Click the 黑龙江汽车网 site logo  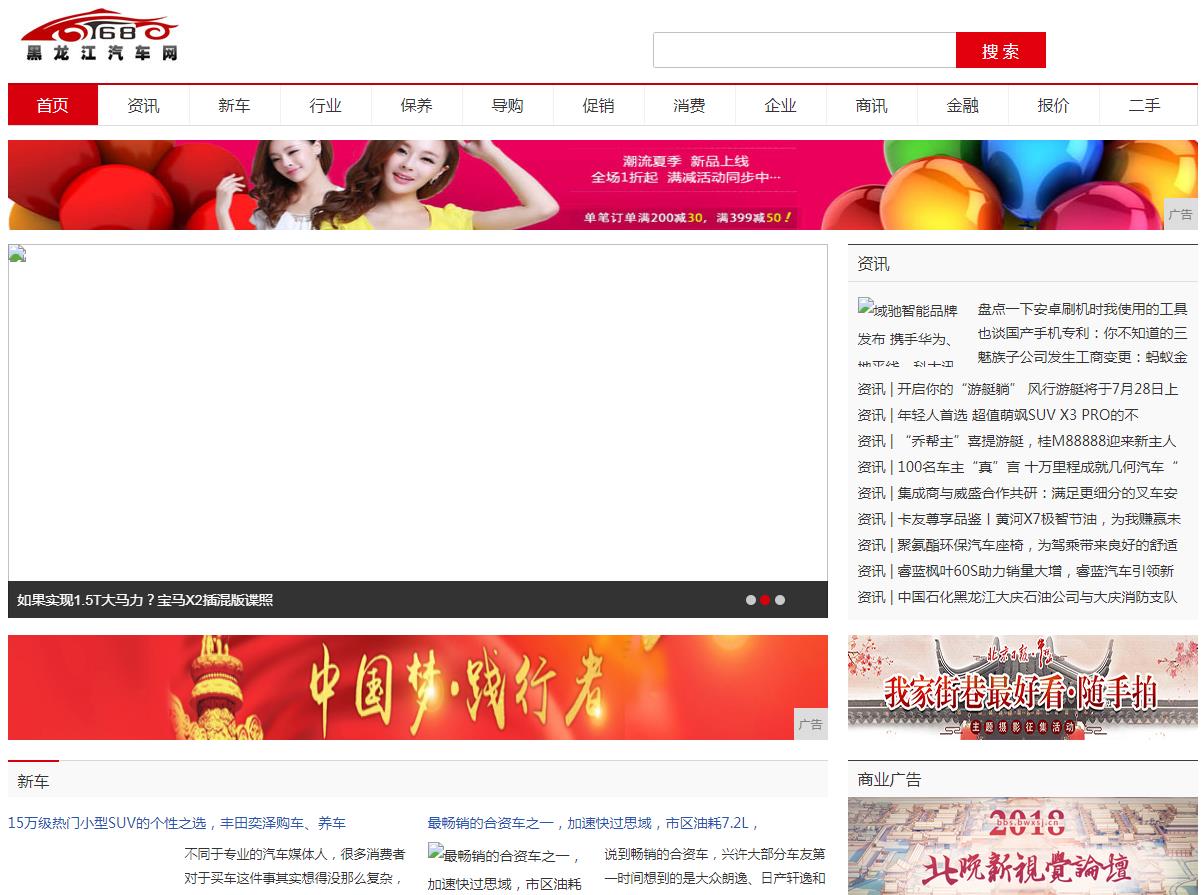[x=99, y=36]
